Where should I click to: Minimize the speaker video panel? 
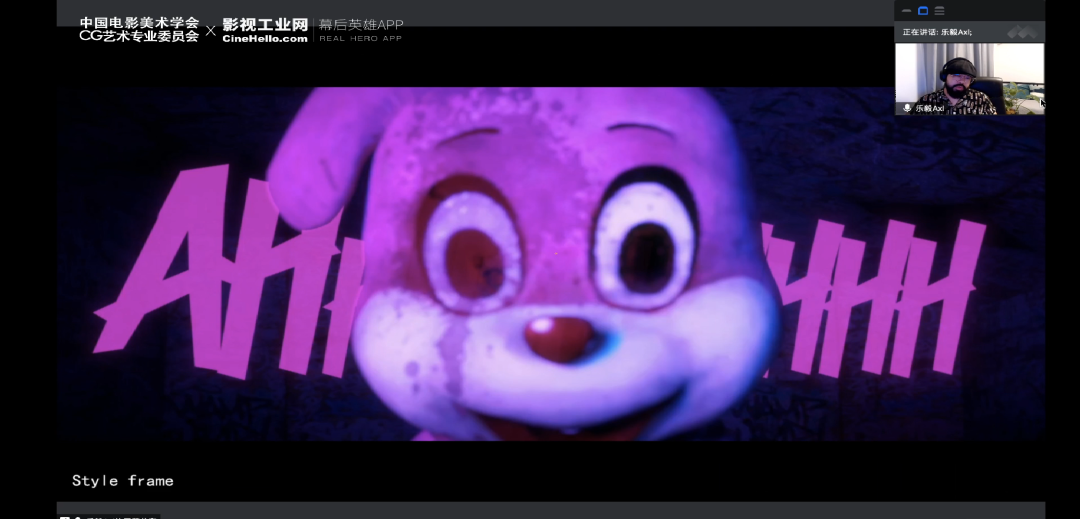point(906,11)
